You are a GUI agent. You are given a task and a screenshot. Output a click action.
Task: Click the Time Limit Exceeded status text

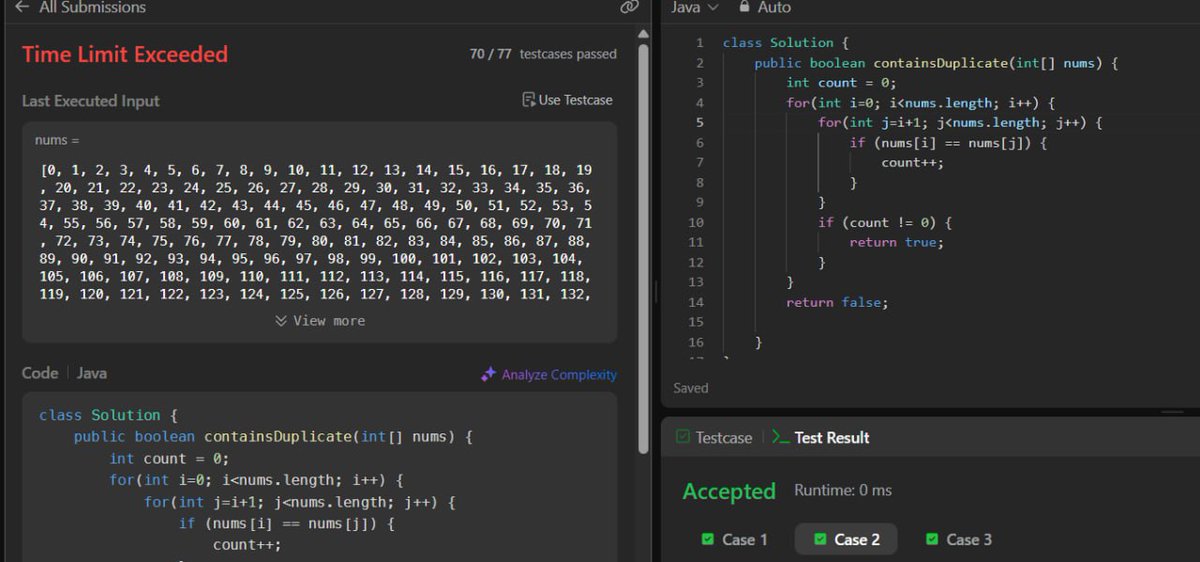tap(125, 54)
